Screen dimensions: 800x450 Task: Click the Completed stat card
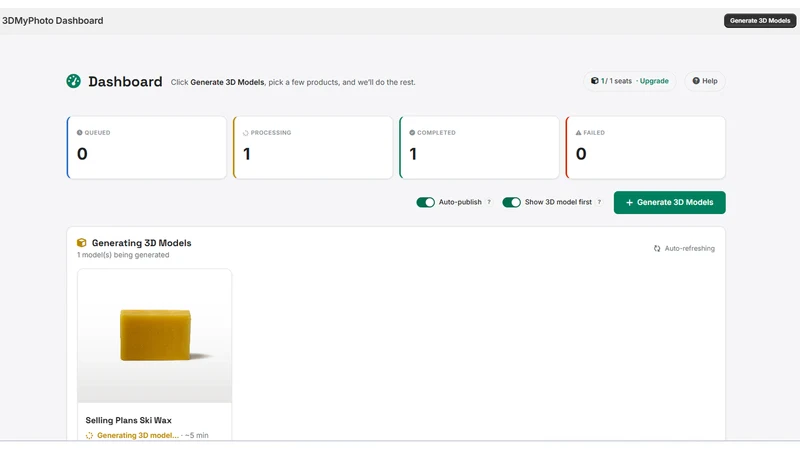(479, 147)
